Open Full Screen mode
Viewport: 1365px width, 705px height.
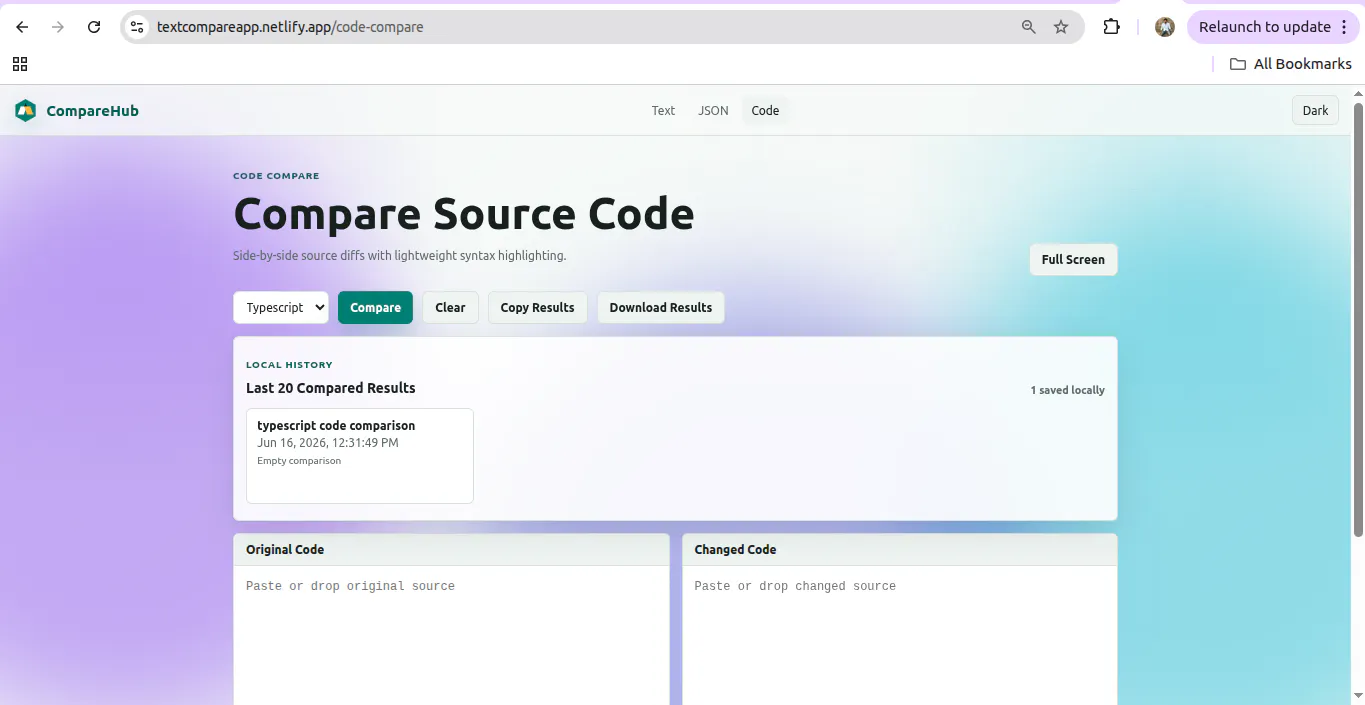coord(1073,260)
